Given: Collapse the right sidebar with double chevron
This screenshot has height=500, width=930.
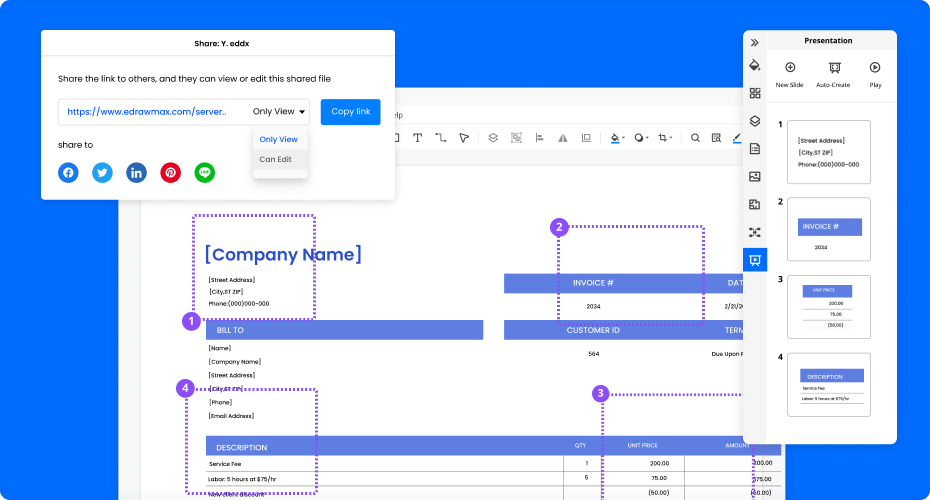Looking at the screenshot, I should pos(754,43).
